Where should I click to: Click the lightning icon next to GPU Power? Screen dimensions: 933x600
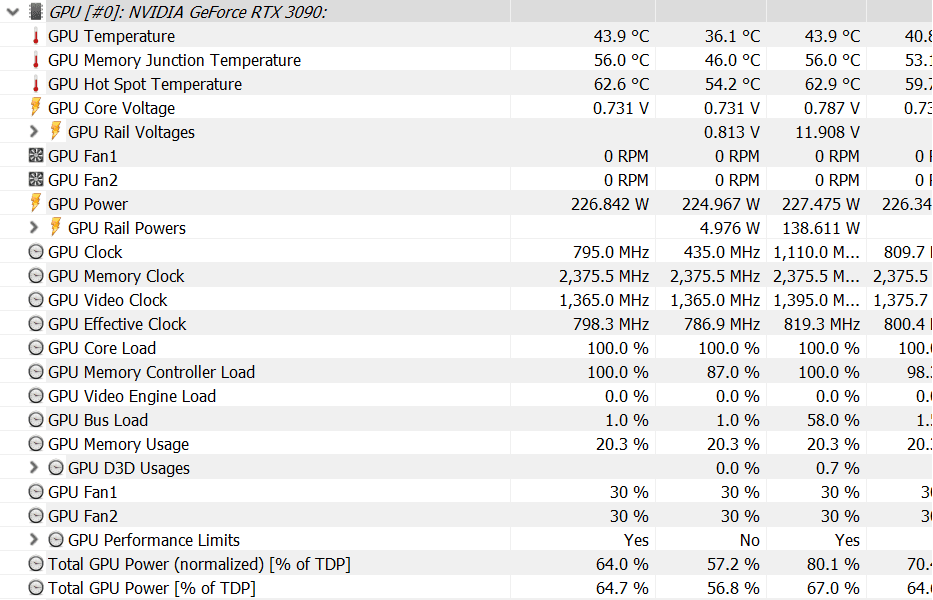tap(36, 204)
